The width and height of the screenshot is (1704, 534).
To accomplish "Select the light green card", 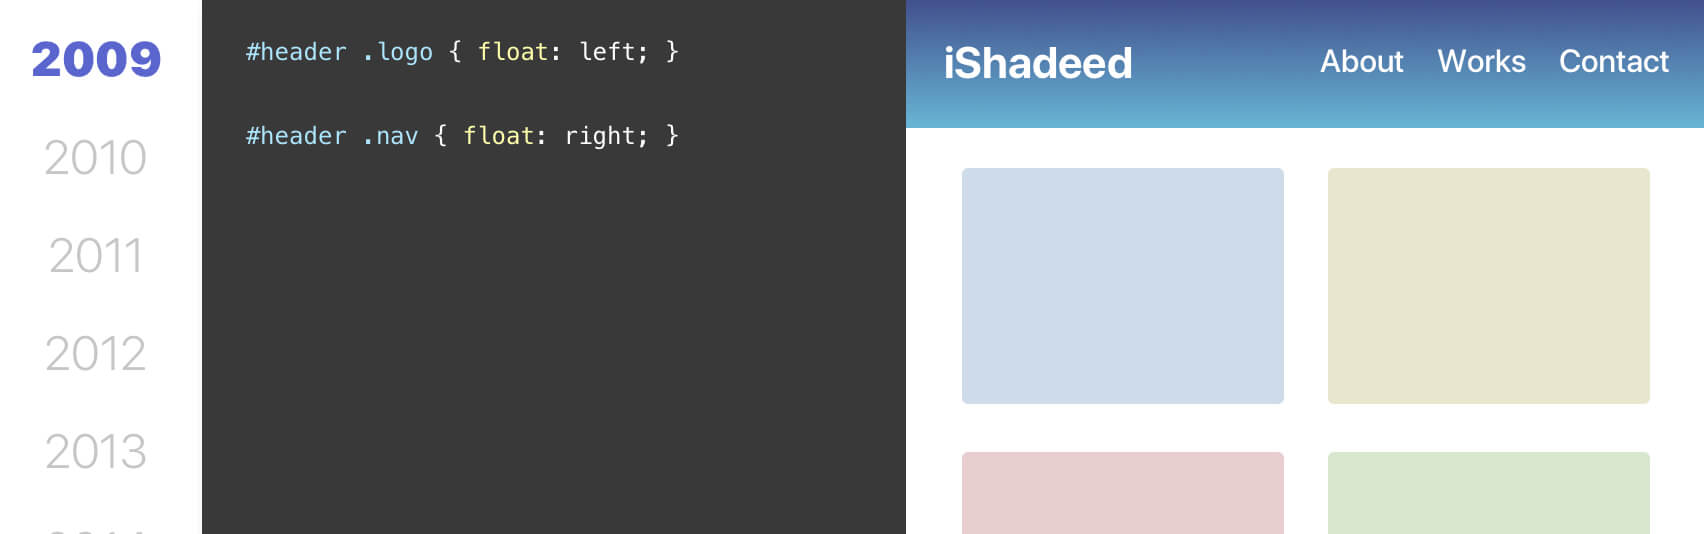I will coord(1488,492).
